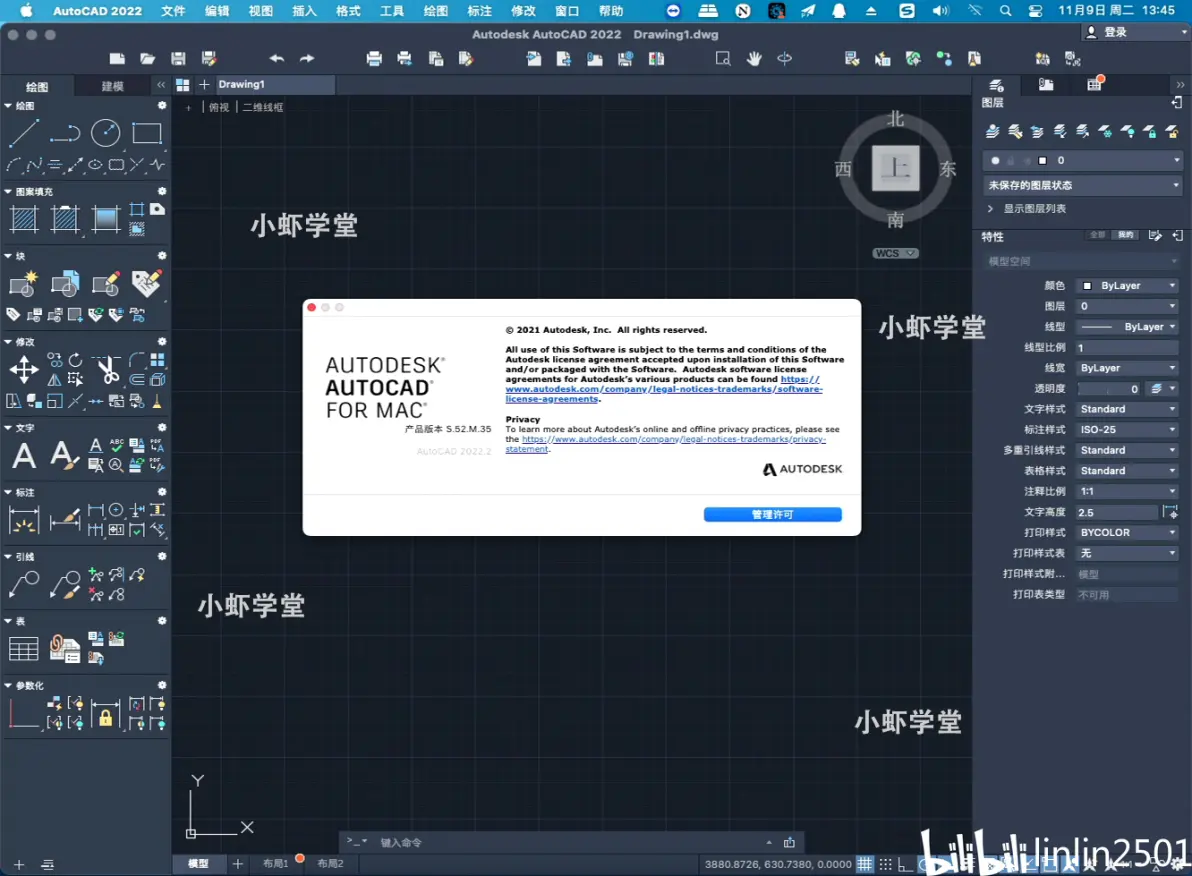
Task: Toggle grid display in status bar
Action: click(865, 865)
